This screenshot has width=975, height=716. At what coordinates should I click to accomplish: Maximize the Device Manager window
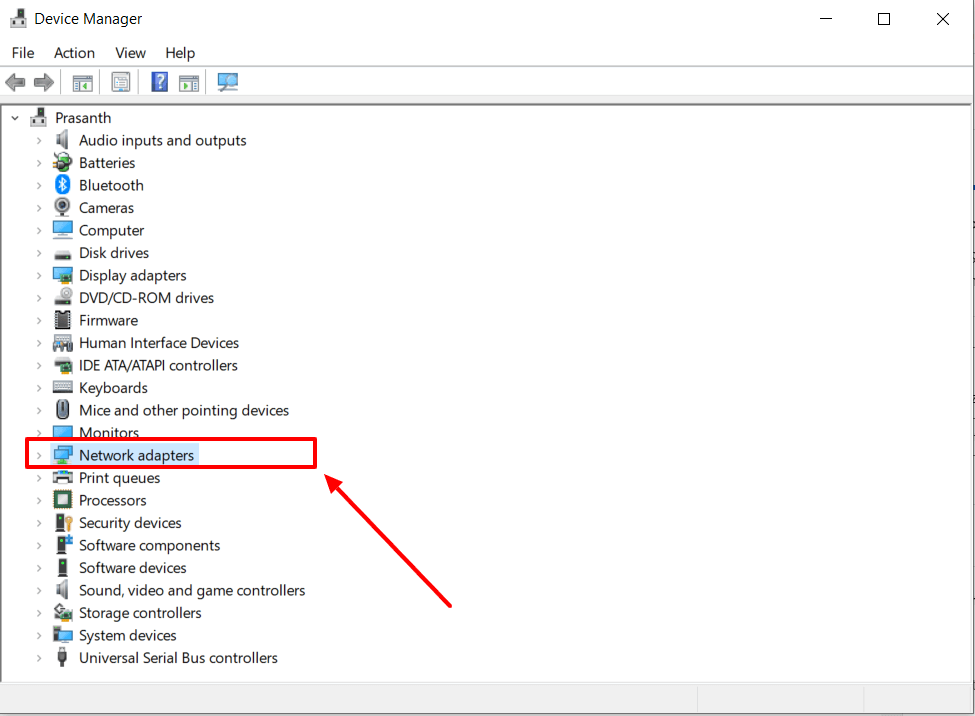(884, 19)
